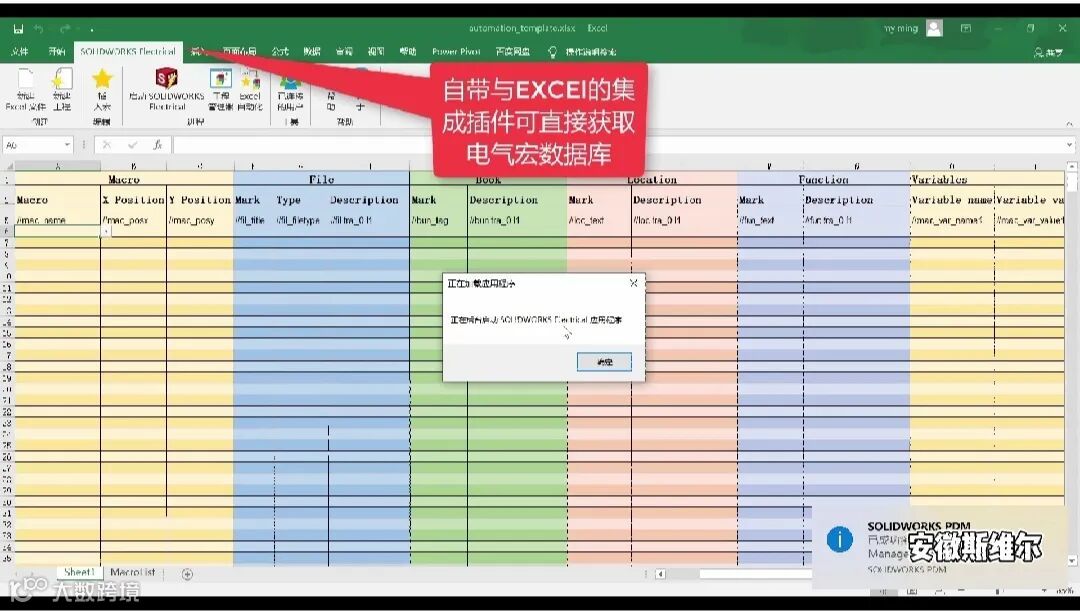Select the Sheet1 worksheet tab
This screenshot has width=1080, height=611.
coord(79,572)
